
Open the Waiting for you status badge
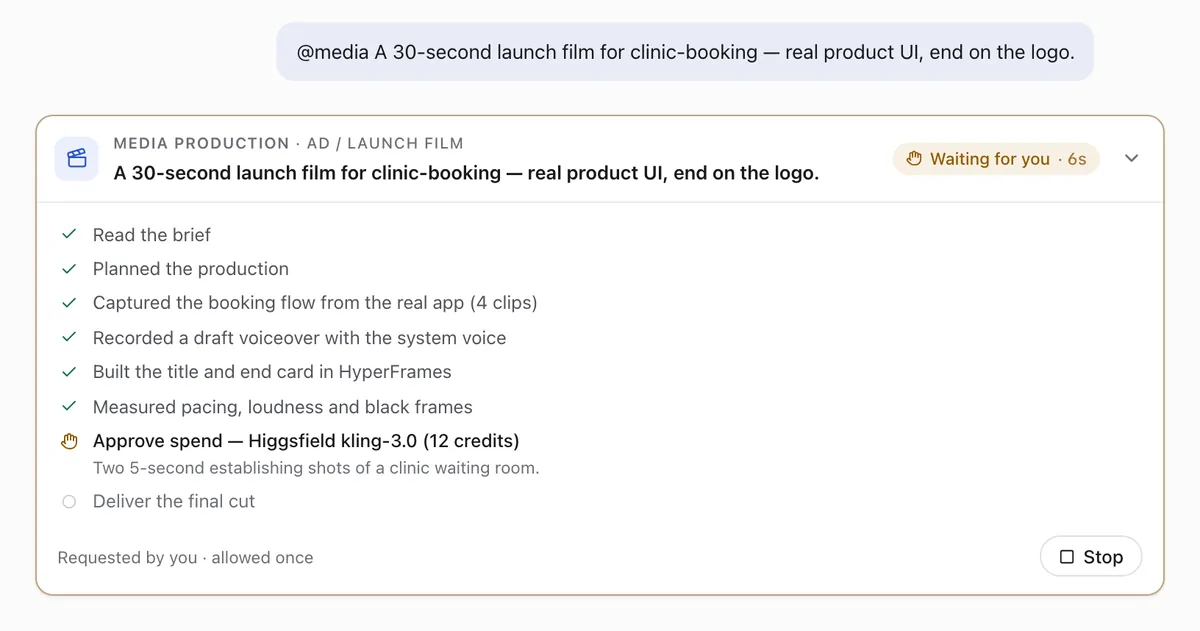click(996, 159)
